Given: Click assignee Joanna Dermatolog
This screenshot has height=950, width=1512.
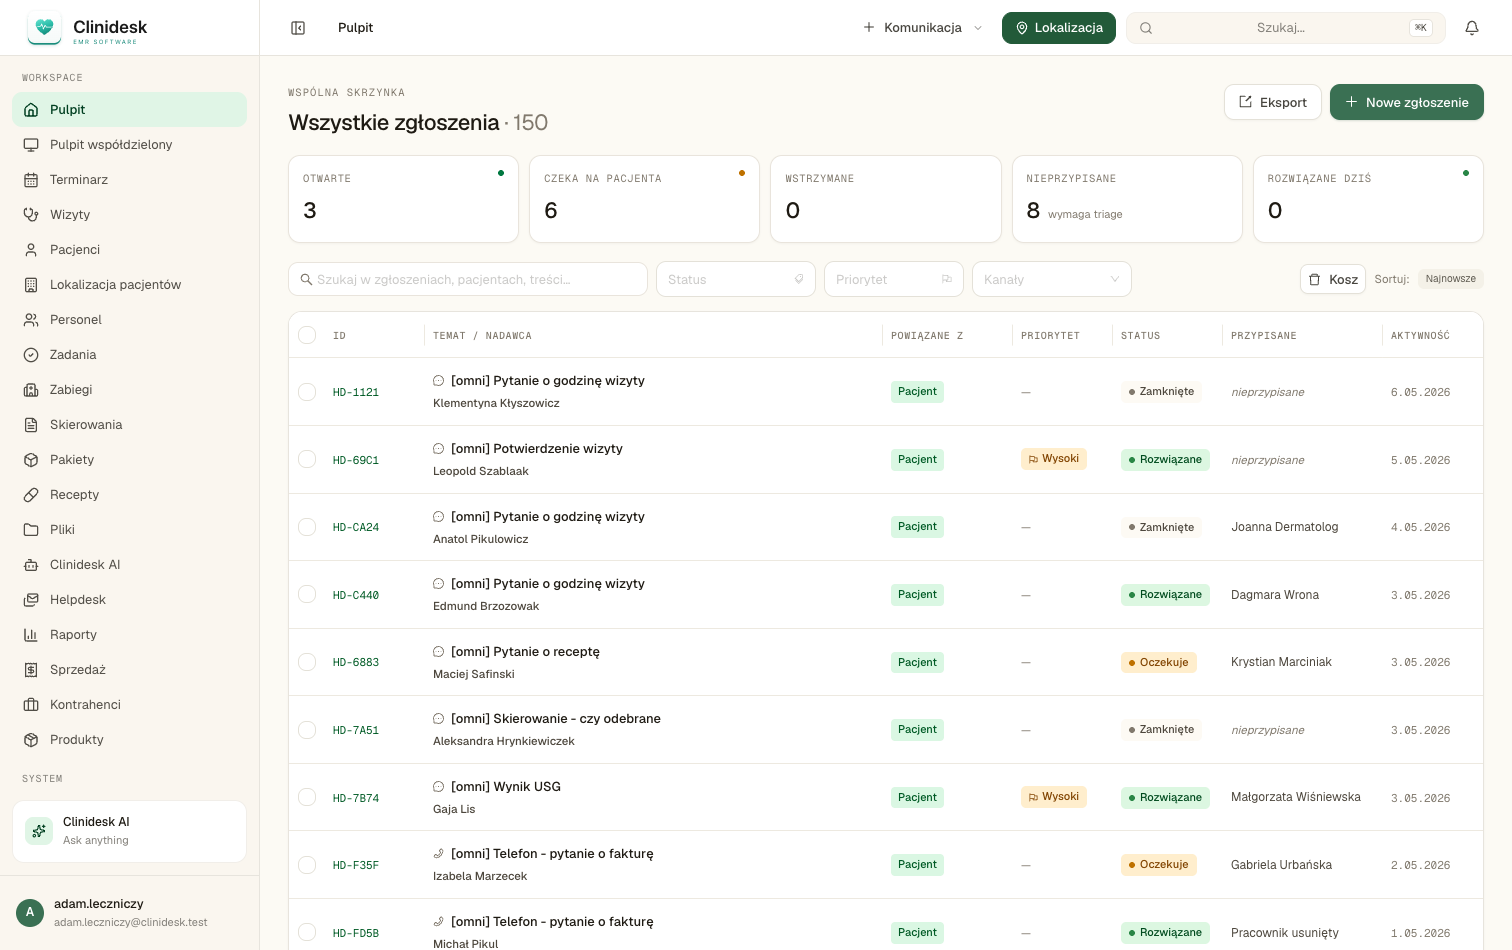Looking at the screenshot, I should (1285, 527).
